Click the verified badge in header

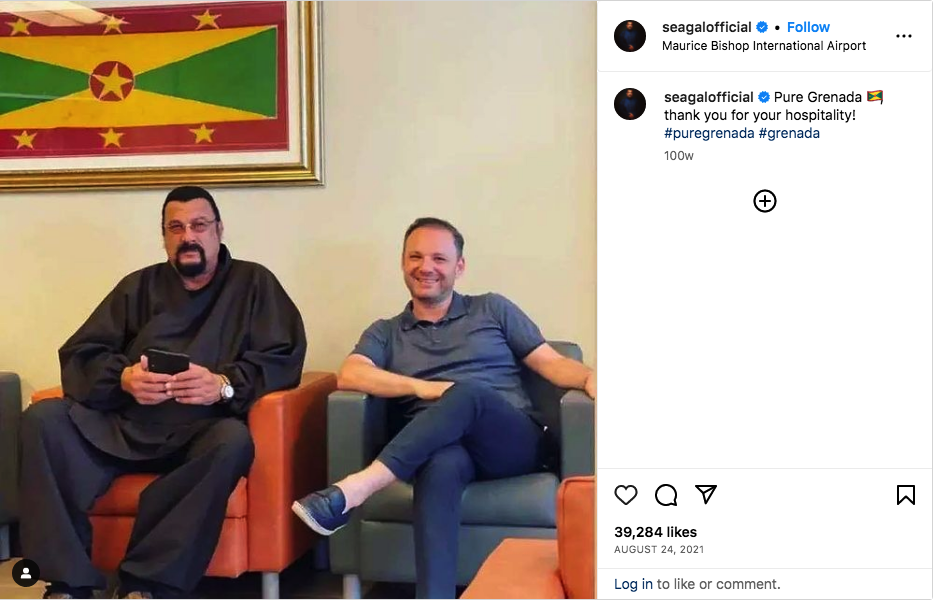point(762,27)
